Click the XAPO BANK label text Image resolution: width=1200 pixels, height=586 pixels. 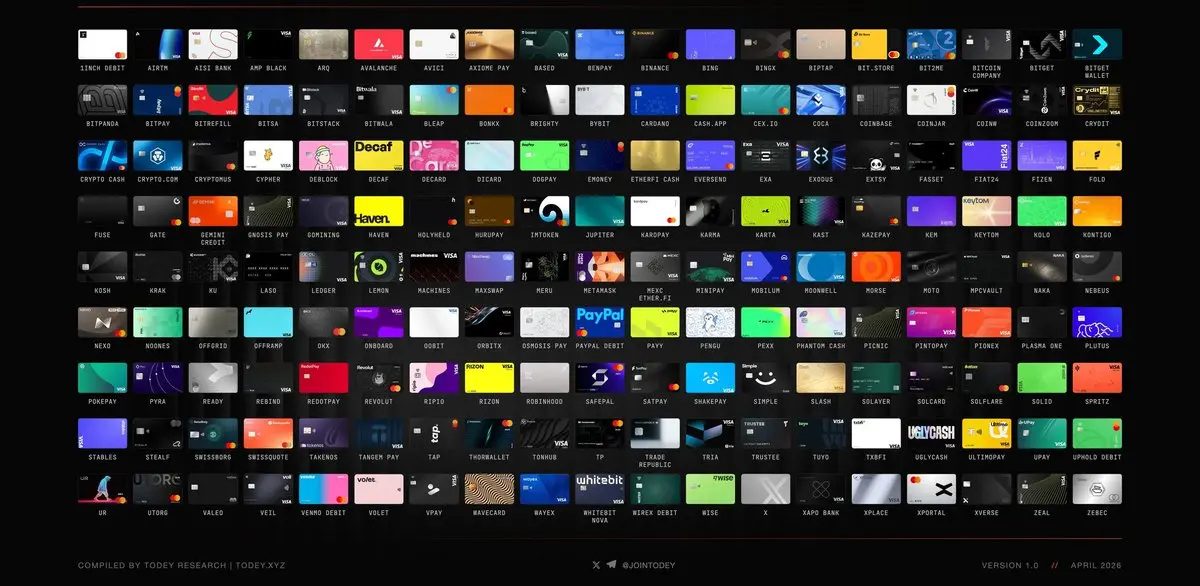821,513
